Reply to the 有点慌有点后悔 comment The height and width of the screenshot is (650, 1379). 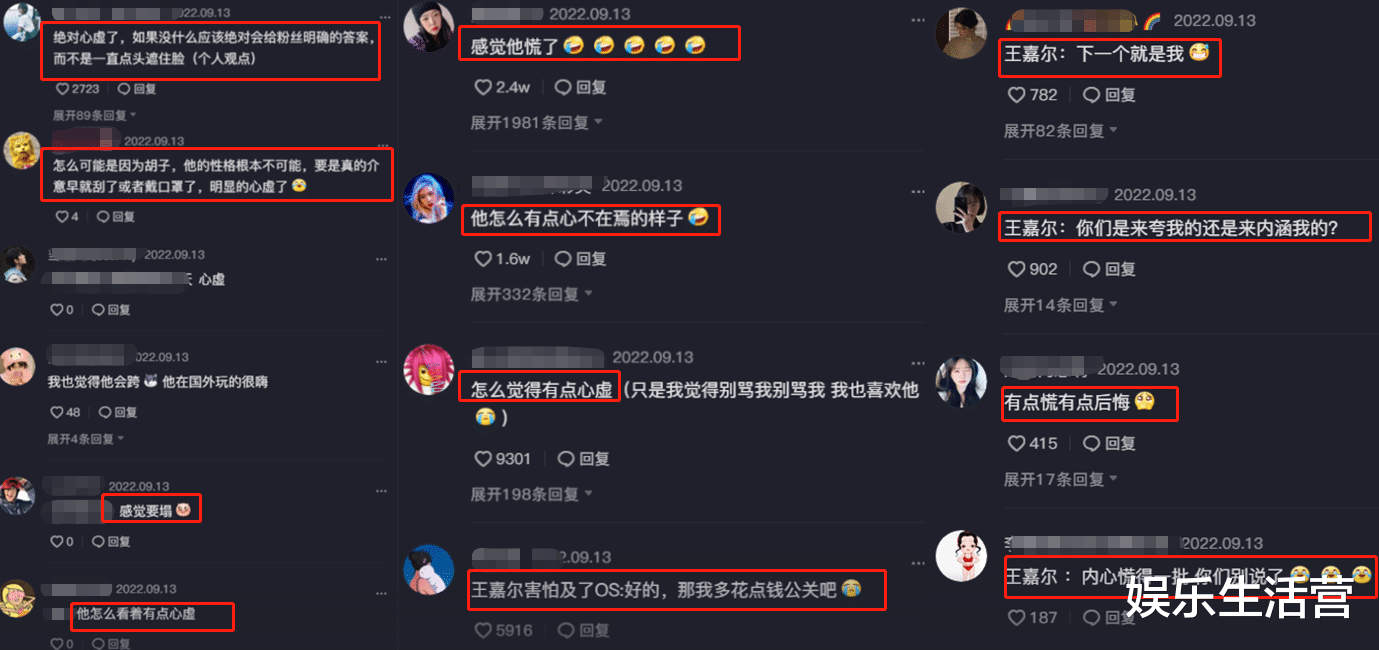tap(1110, 443)
